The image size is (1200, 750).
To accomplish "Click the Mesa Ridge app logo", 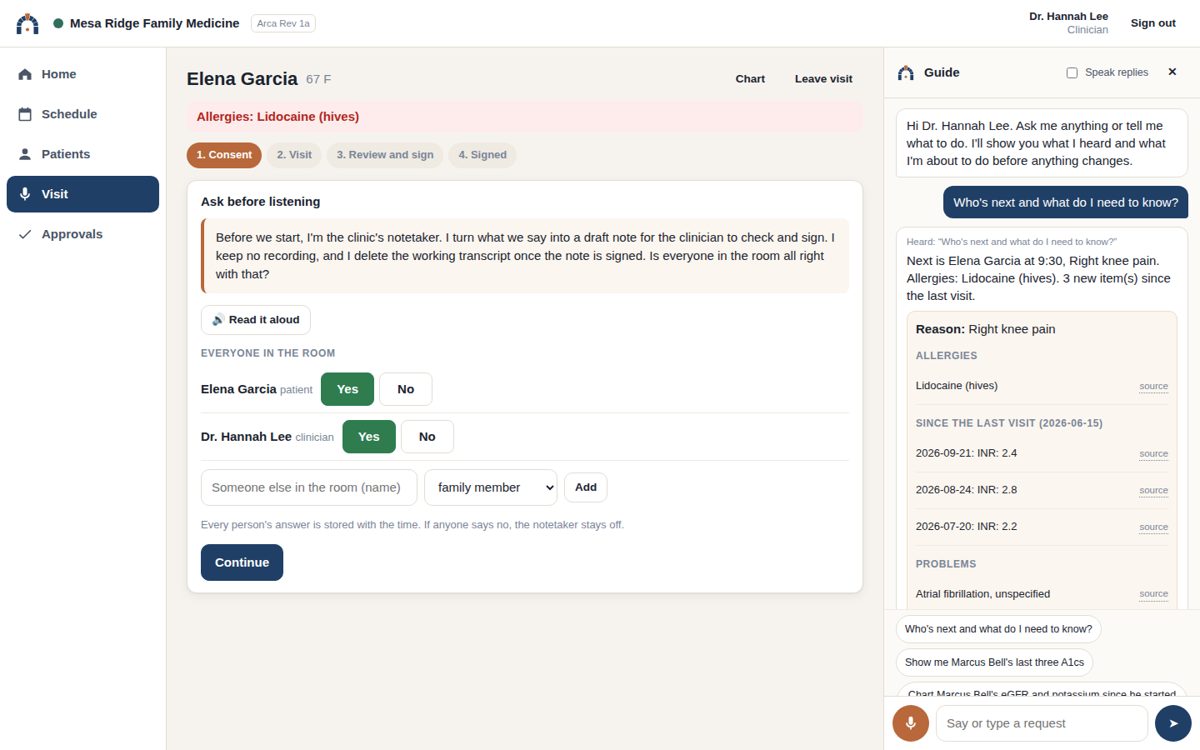I will point(28,23).
